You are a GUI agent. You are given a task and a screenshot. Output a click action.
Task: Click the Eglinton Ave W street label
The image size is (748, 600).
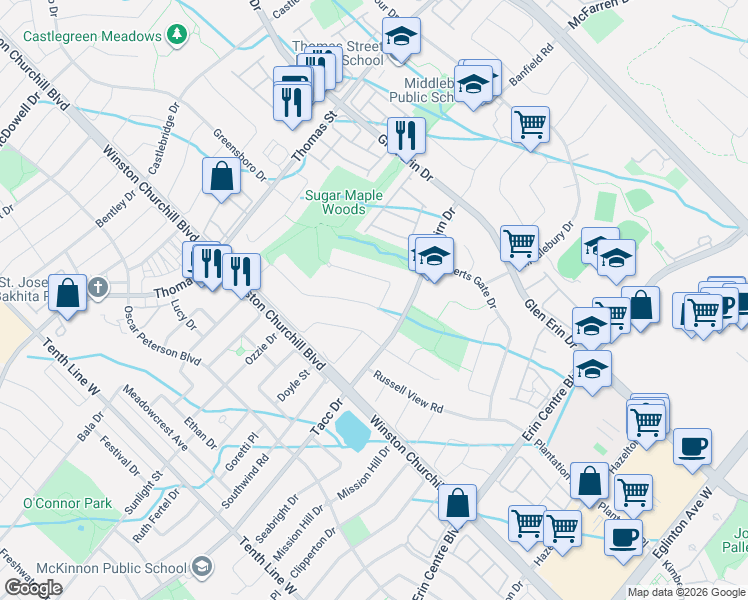682,523
